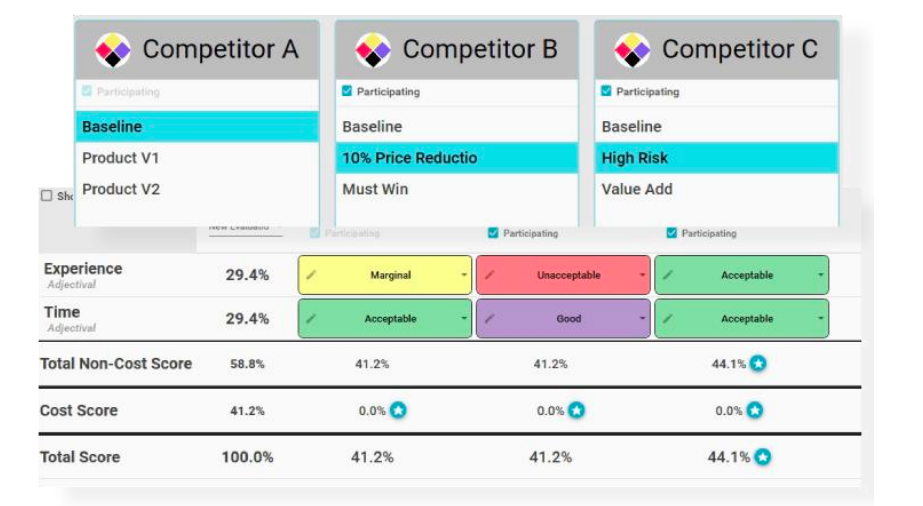Click the Experience factor label
The image size is (923, 506).
click(x=83, y=269)
